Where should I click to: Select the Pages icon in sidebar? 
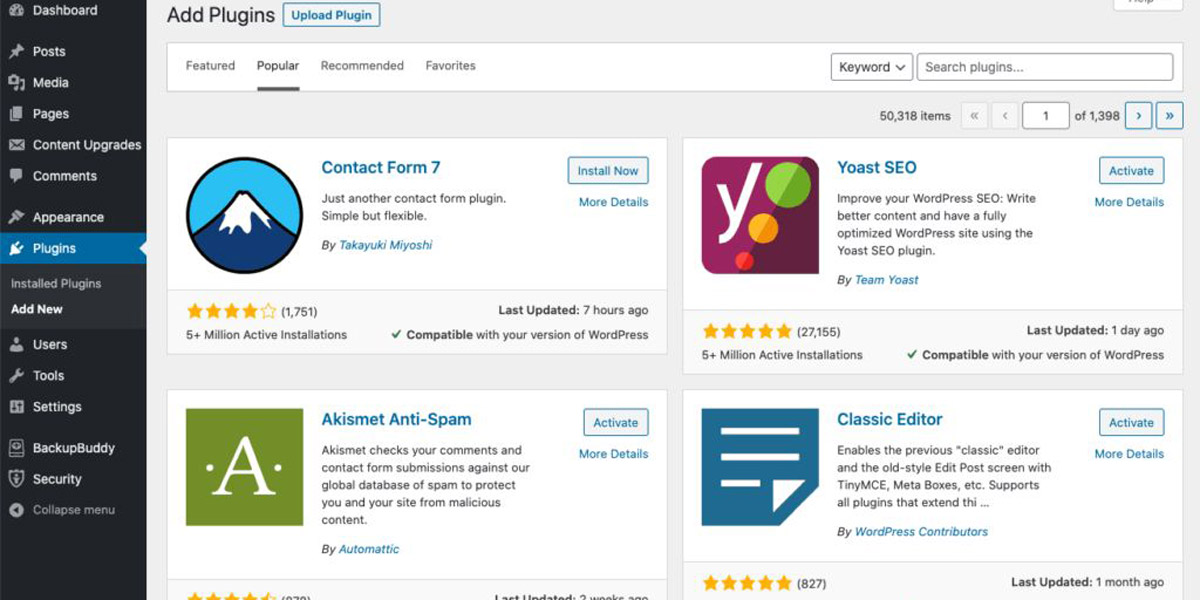pyautogui.click(x=16, y=113)
